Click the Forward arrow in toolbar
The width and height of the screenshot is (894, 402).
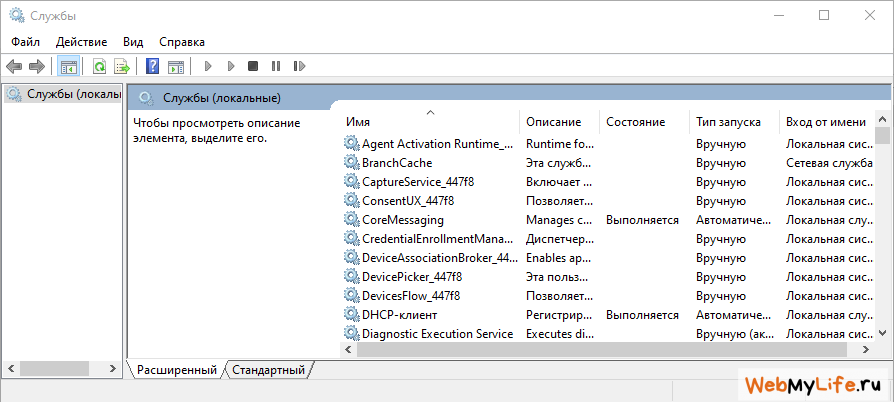[37, 66]
